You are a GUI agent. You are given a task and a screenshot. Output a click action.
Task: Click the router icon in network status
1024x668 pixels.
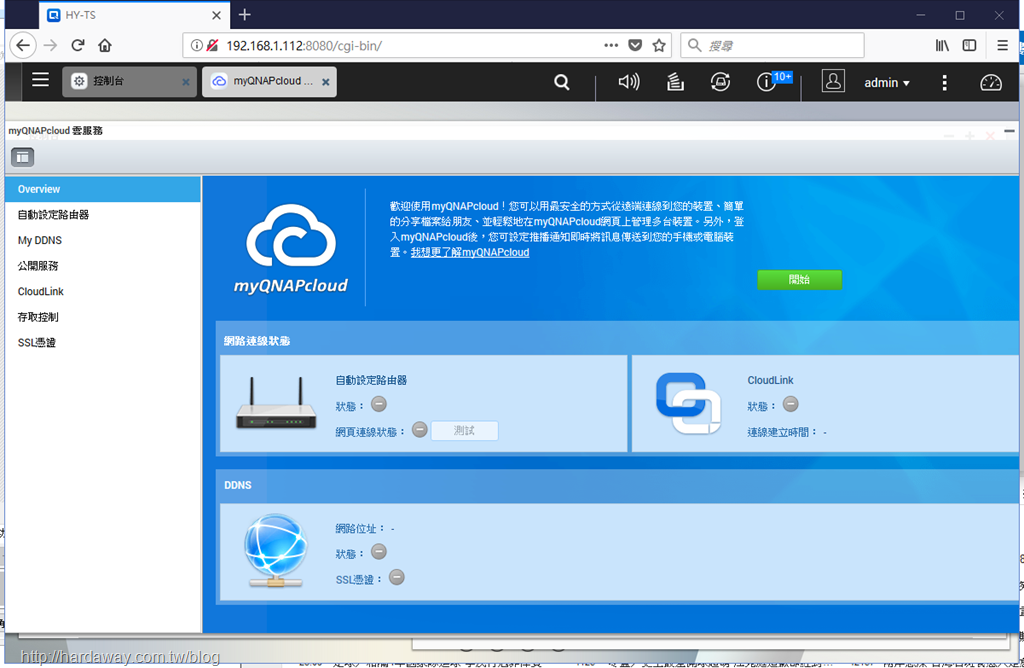click(x=276, y=402)
